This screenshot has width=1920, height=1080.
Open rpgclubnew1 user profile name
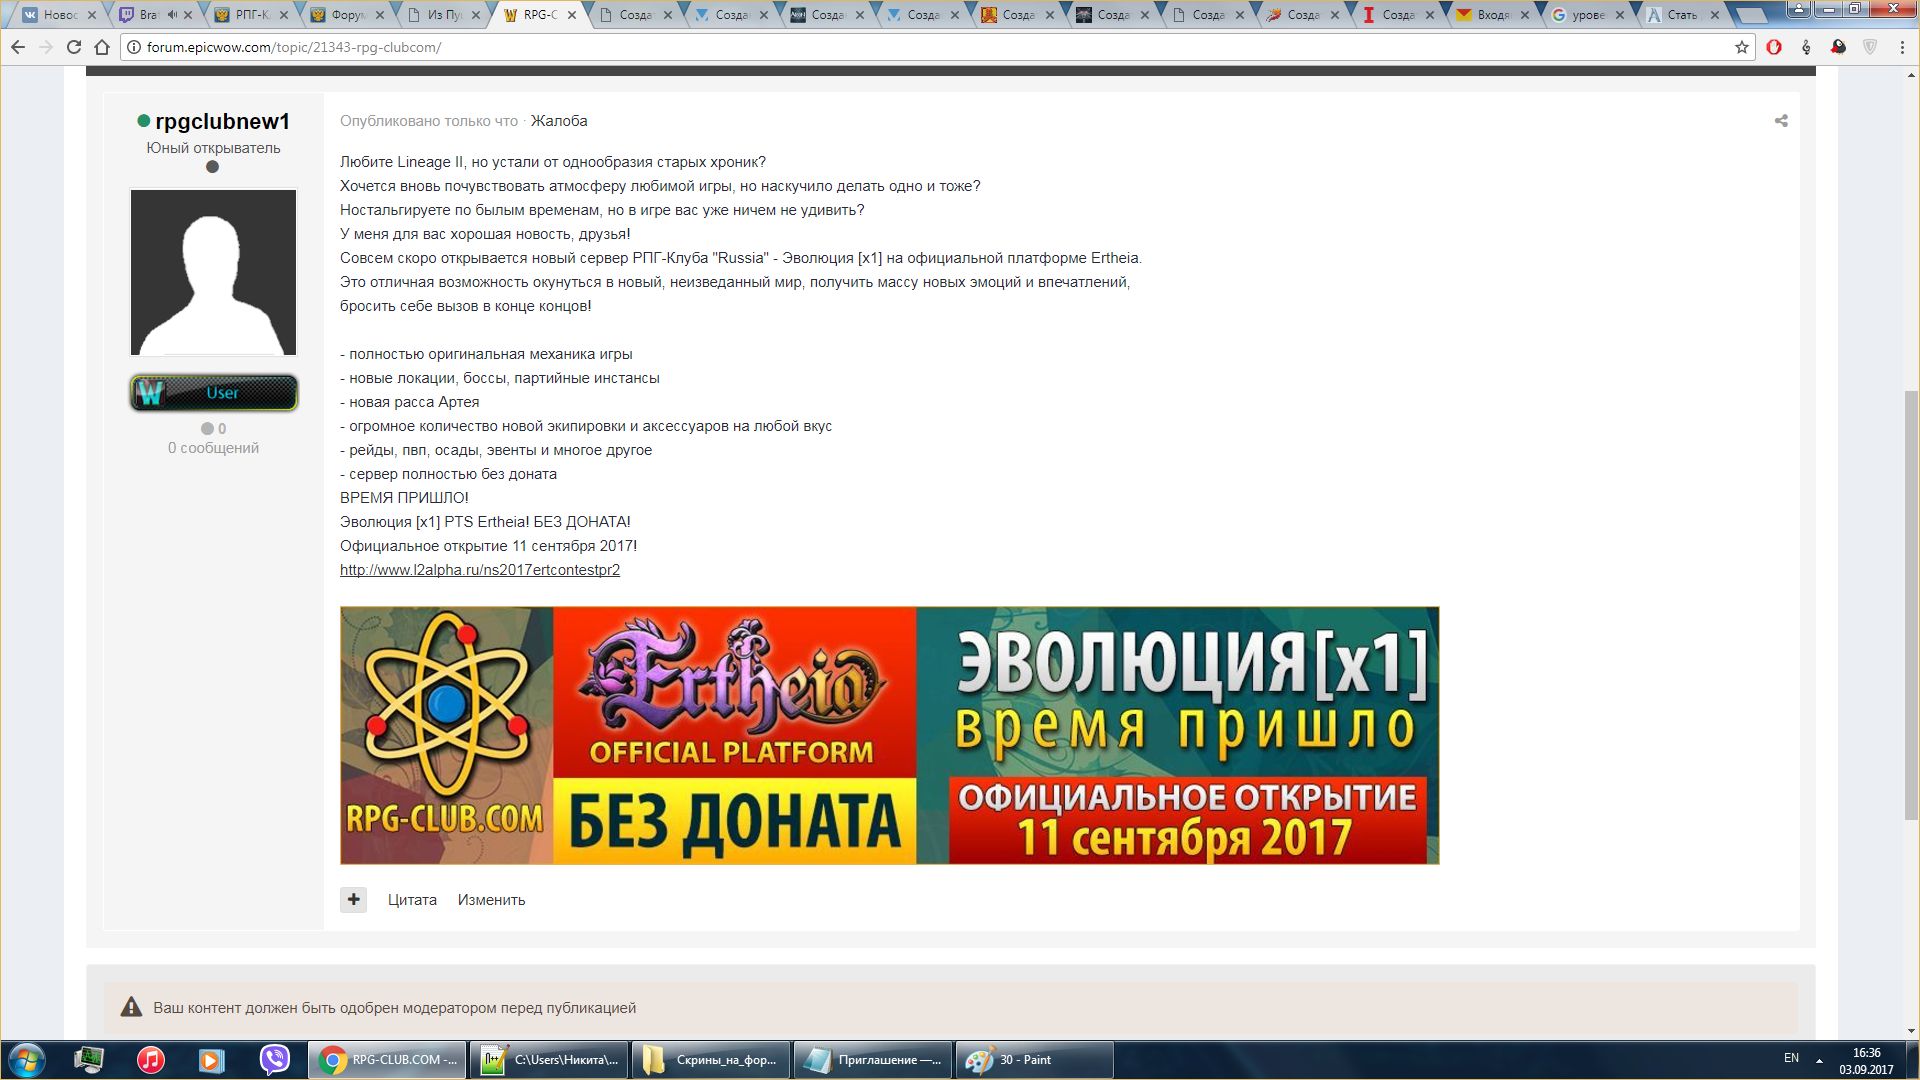222,121
